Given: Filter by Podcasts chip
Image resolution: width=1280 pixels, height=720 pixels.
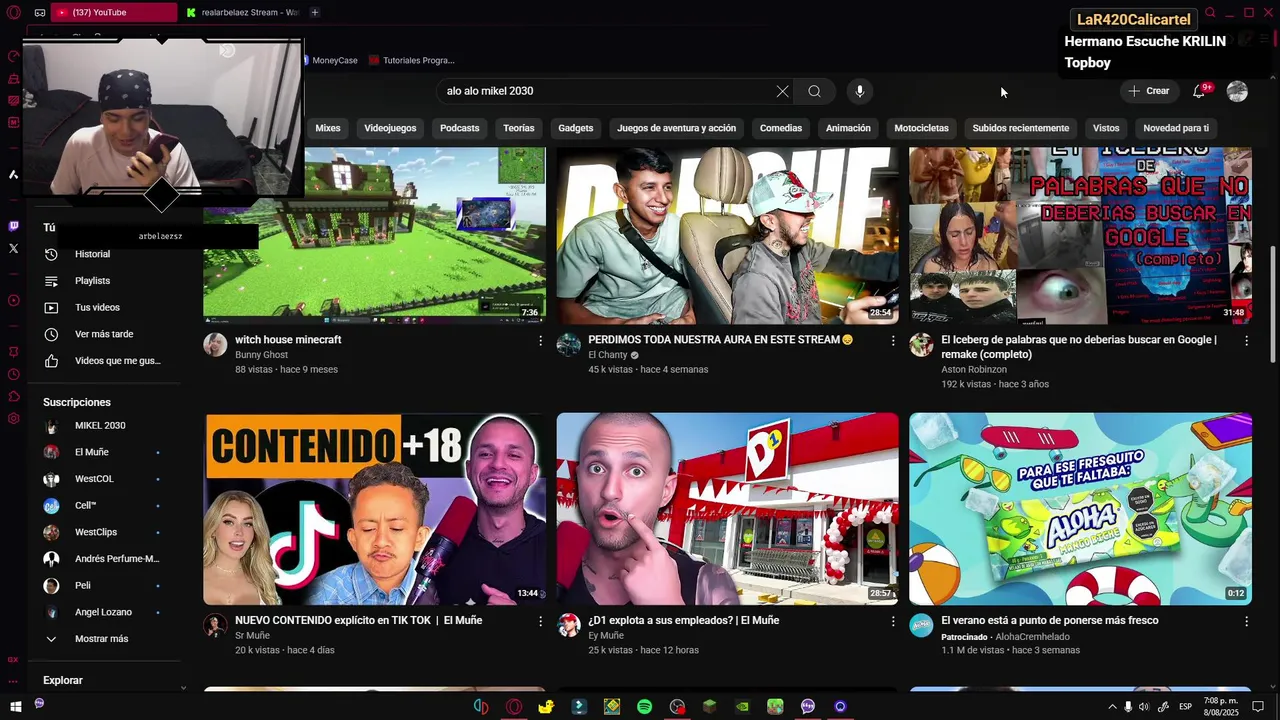Looking at the screenshot, I should (x=460, y=128).
